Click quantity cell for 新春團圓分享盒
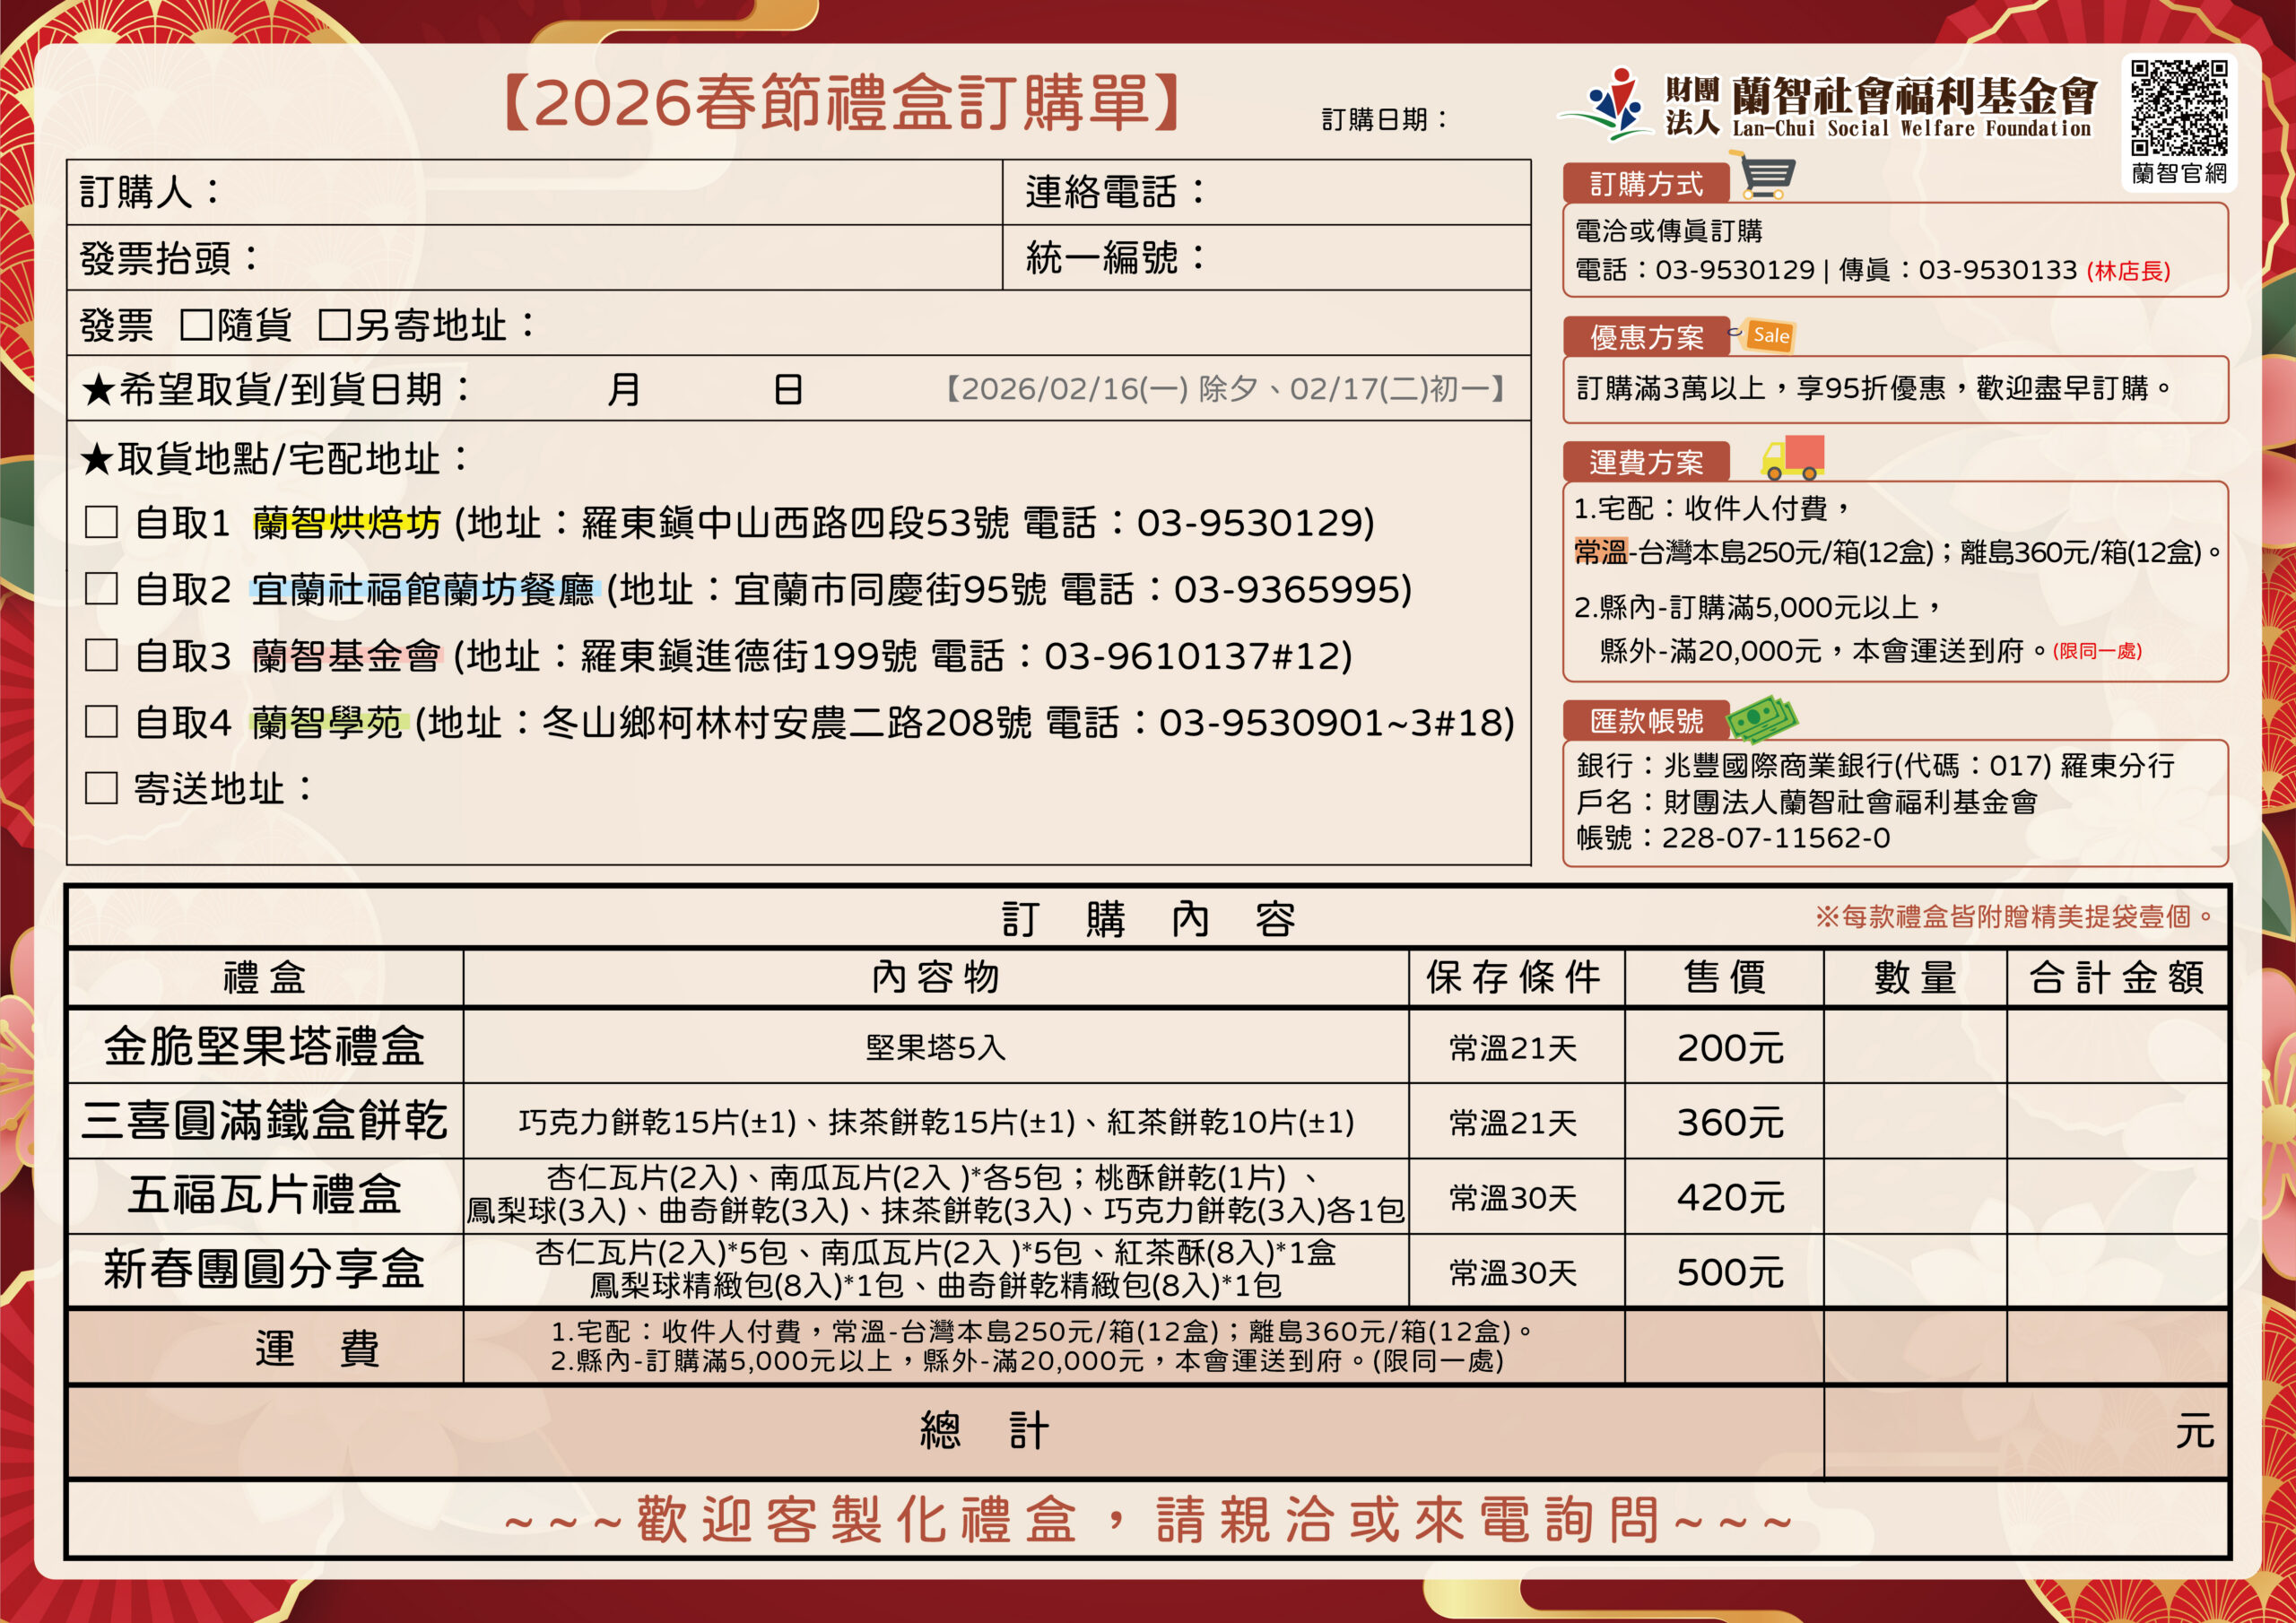 click(x=1914, y=1271)
